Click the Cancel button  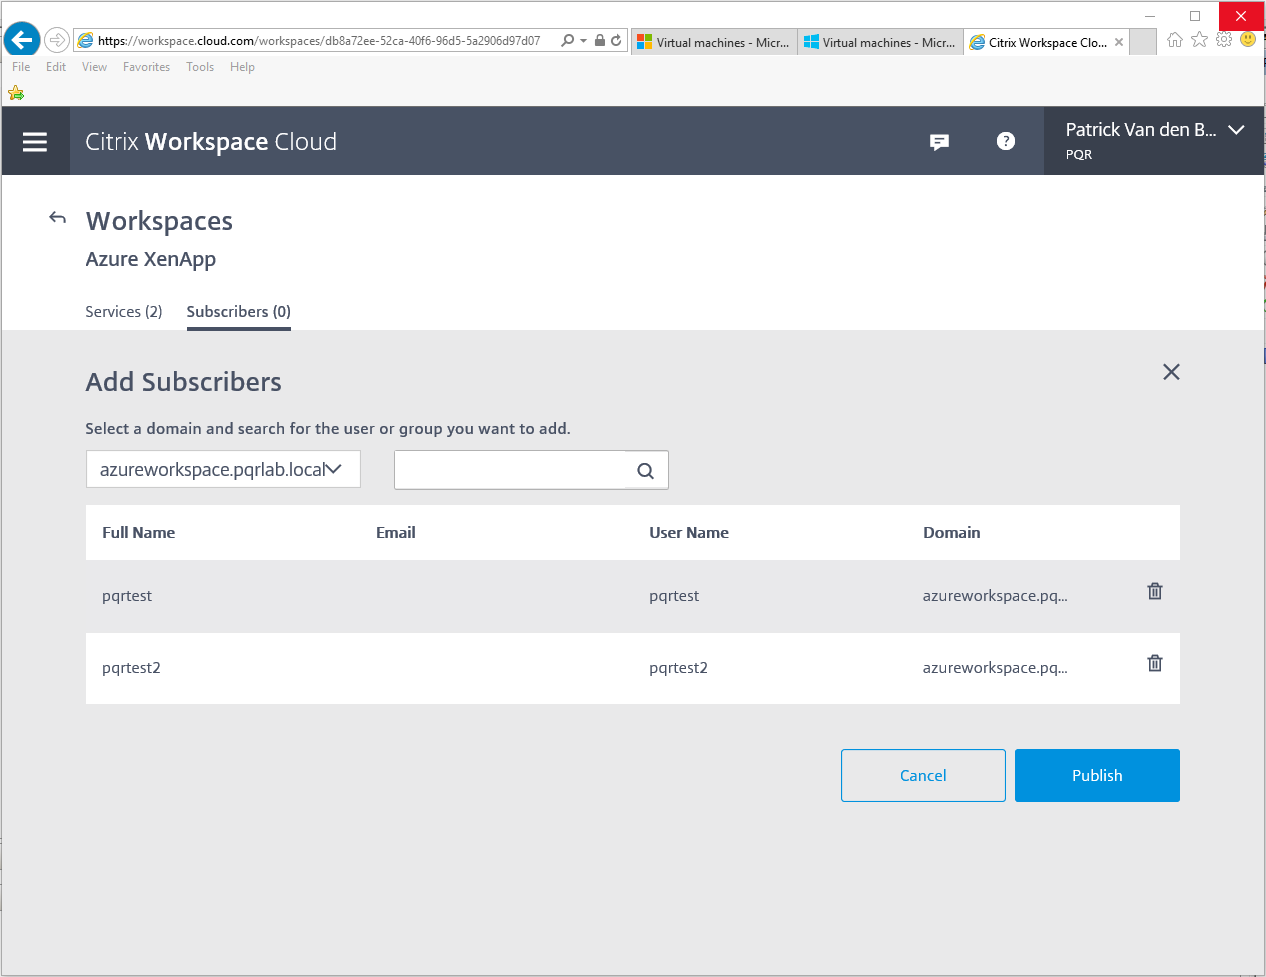pyautogui.click(x=923, y=775)
